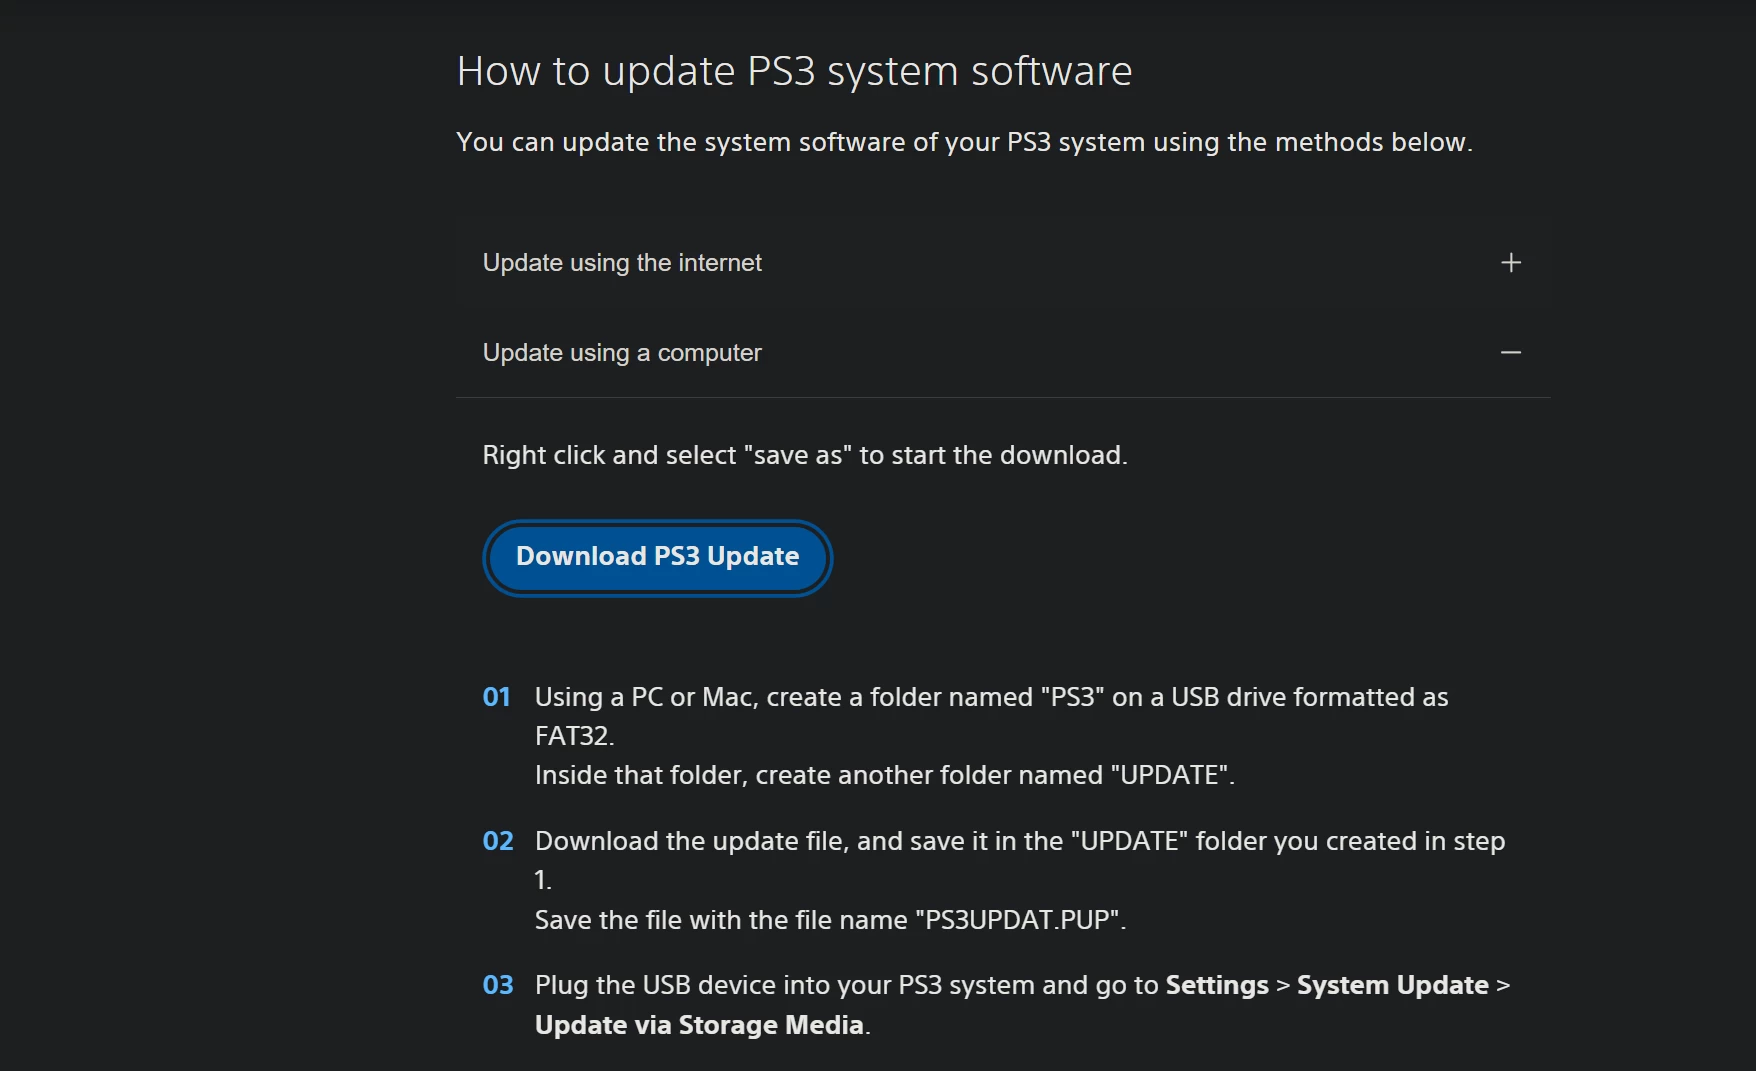Click the "Right click and select save as" instruction

tap(804, 455)
